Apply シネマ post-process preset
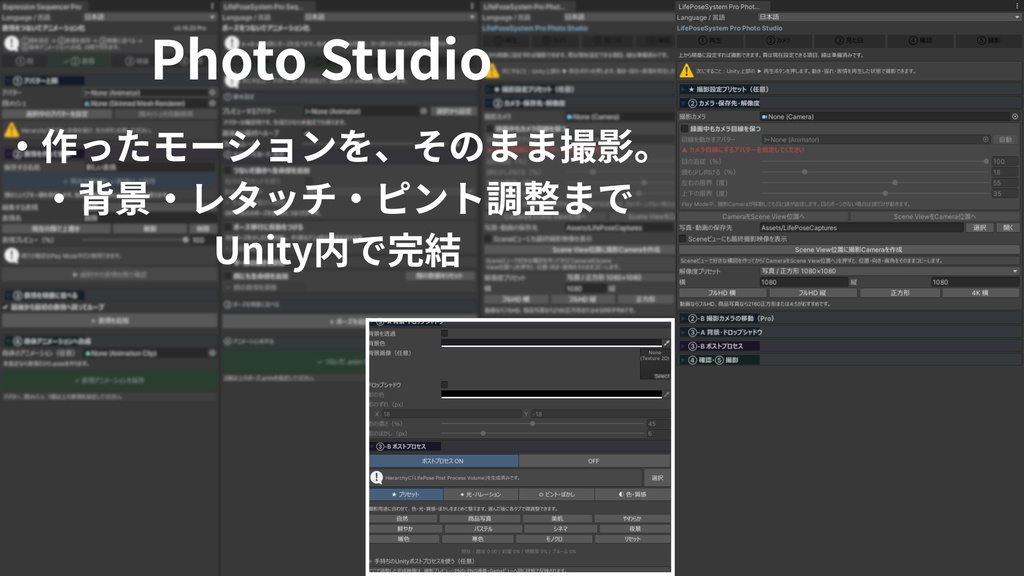 560,529
